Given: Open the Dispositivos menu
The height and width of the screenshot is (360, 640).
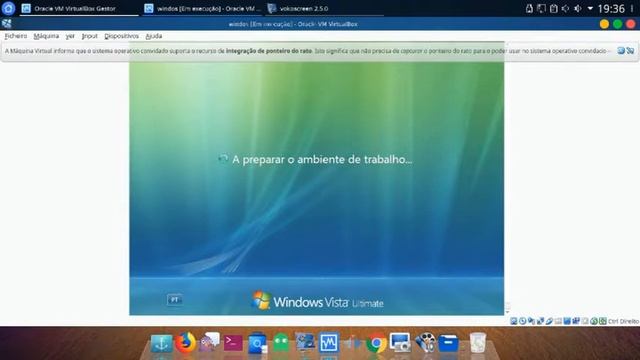Looking at the screenshot, I should point(121,36).
